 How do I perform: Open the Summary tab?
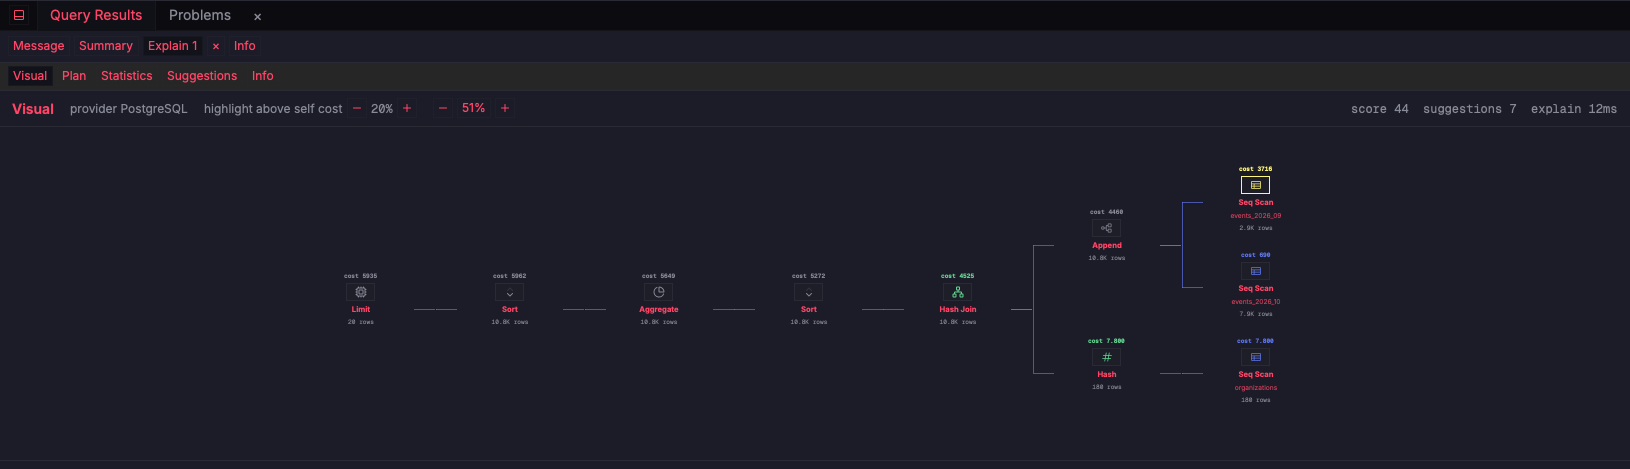tap(106, 46)
